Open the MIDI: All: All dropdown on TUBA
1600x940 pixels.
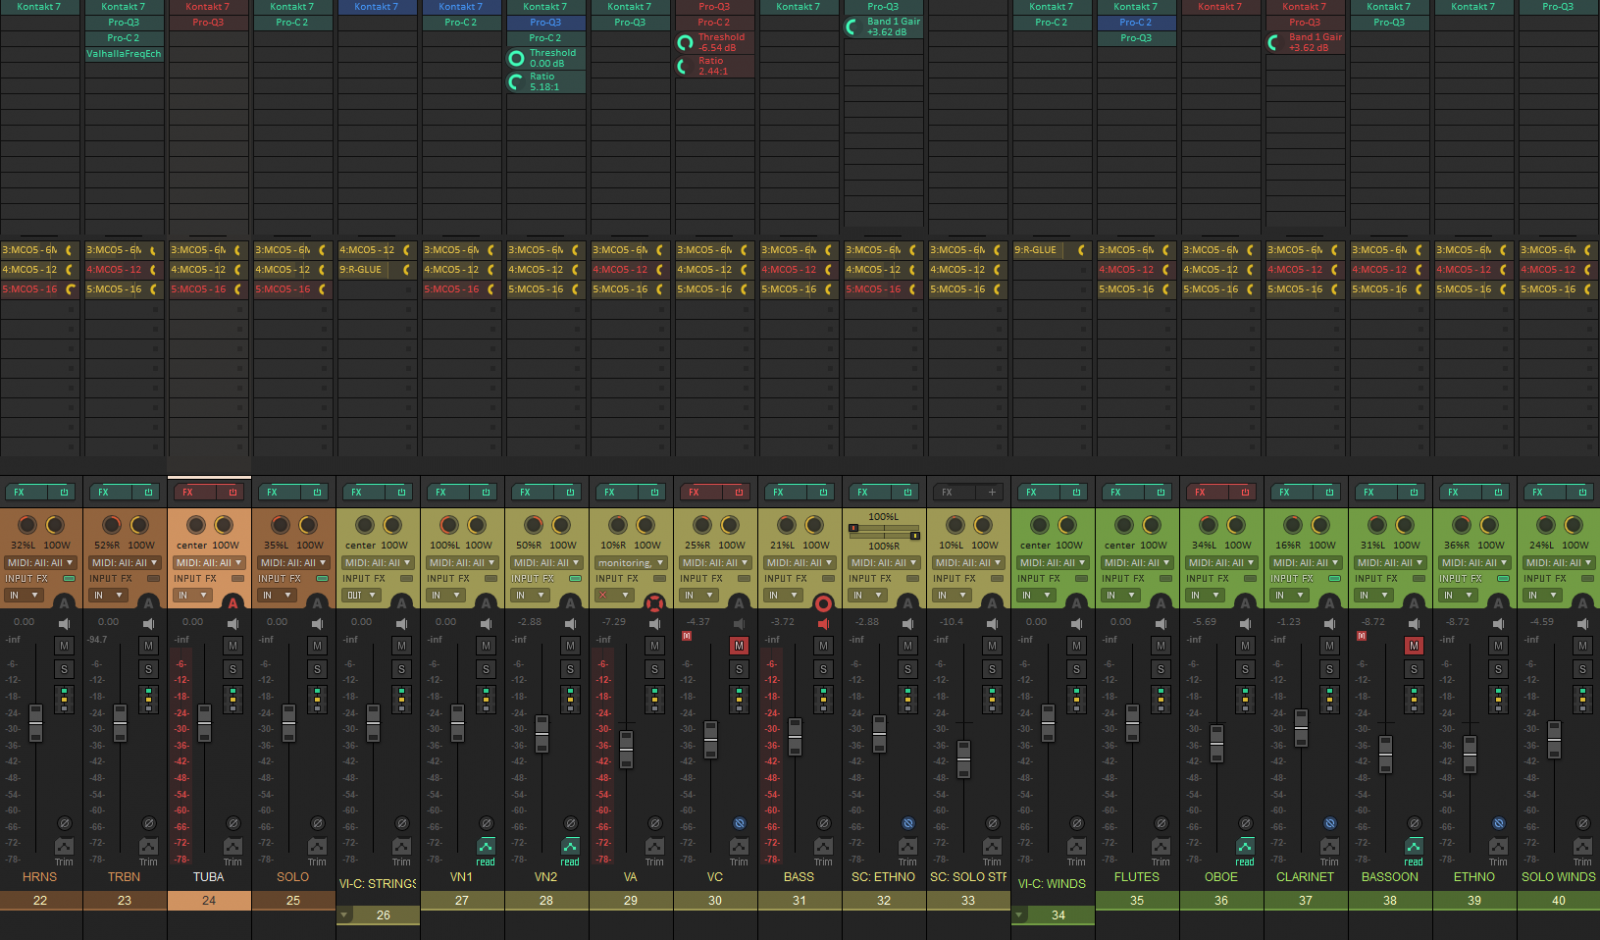pos(207,562)
